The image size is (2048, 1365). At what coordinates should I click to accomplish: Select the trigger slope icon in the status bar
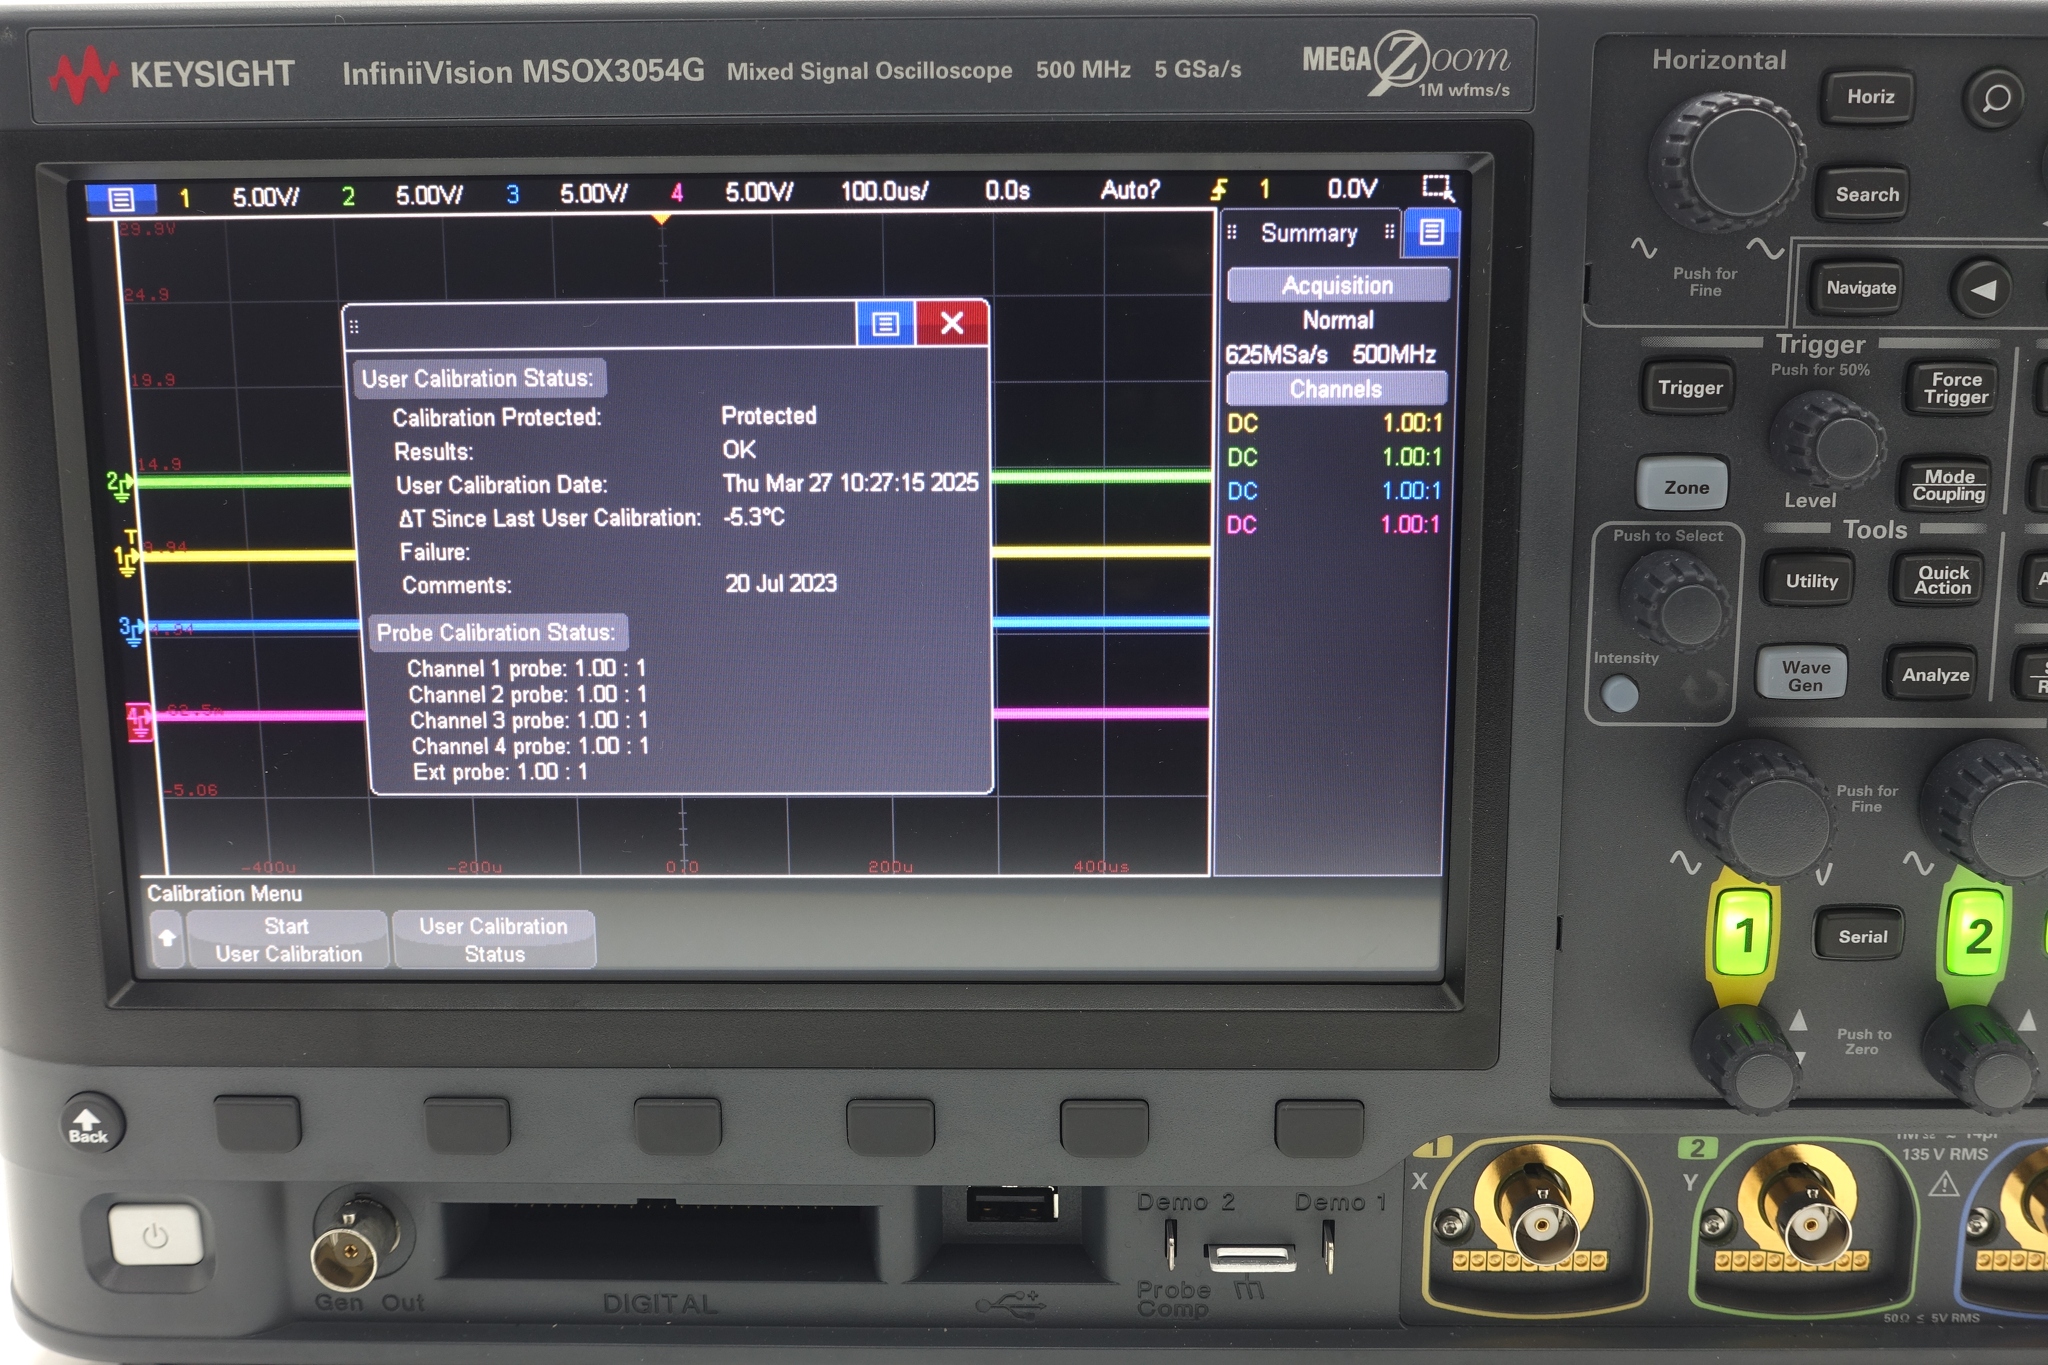[1220, 190]
